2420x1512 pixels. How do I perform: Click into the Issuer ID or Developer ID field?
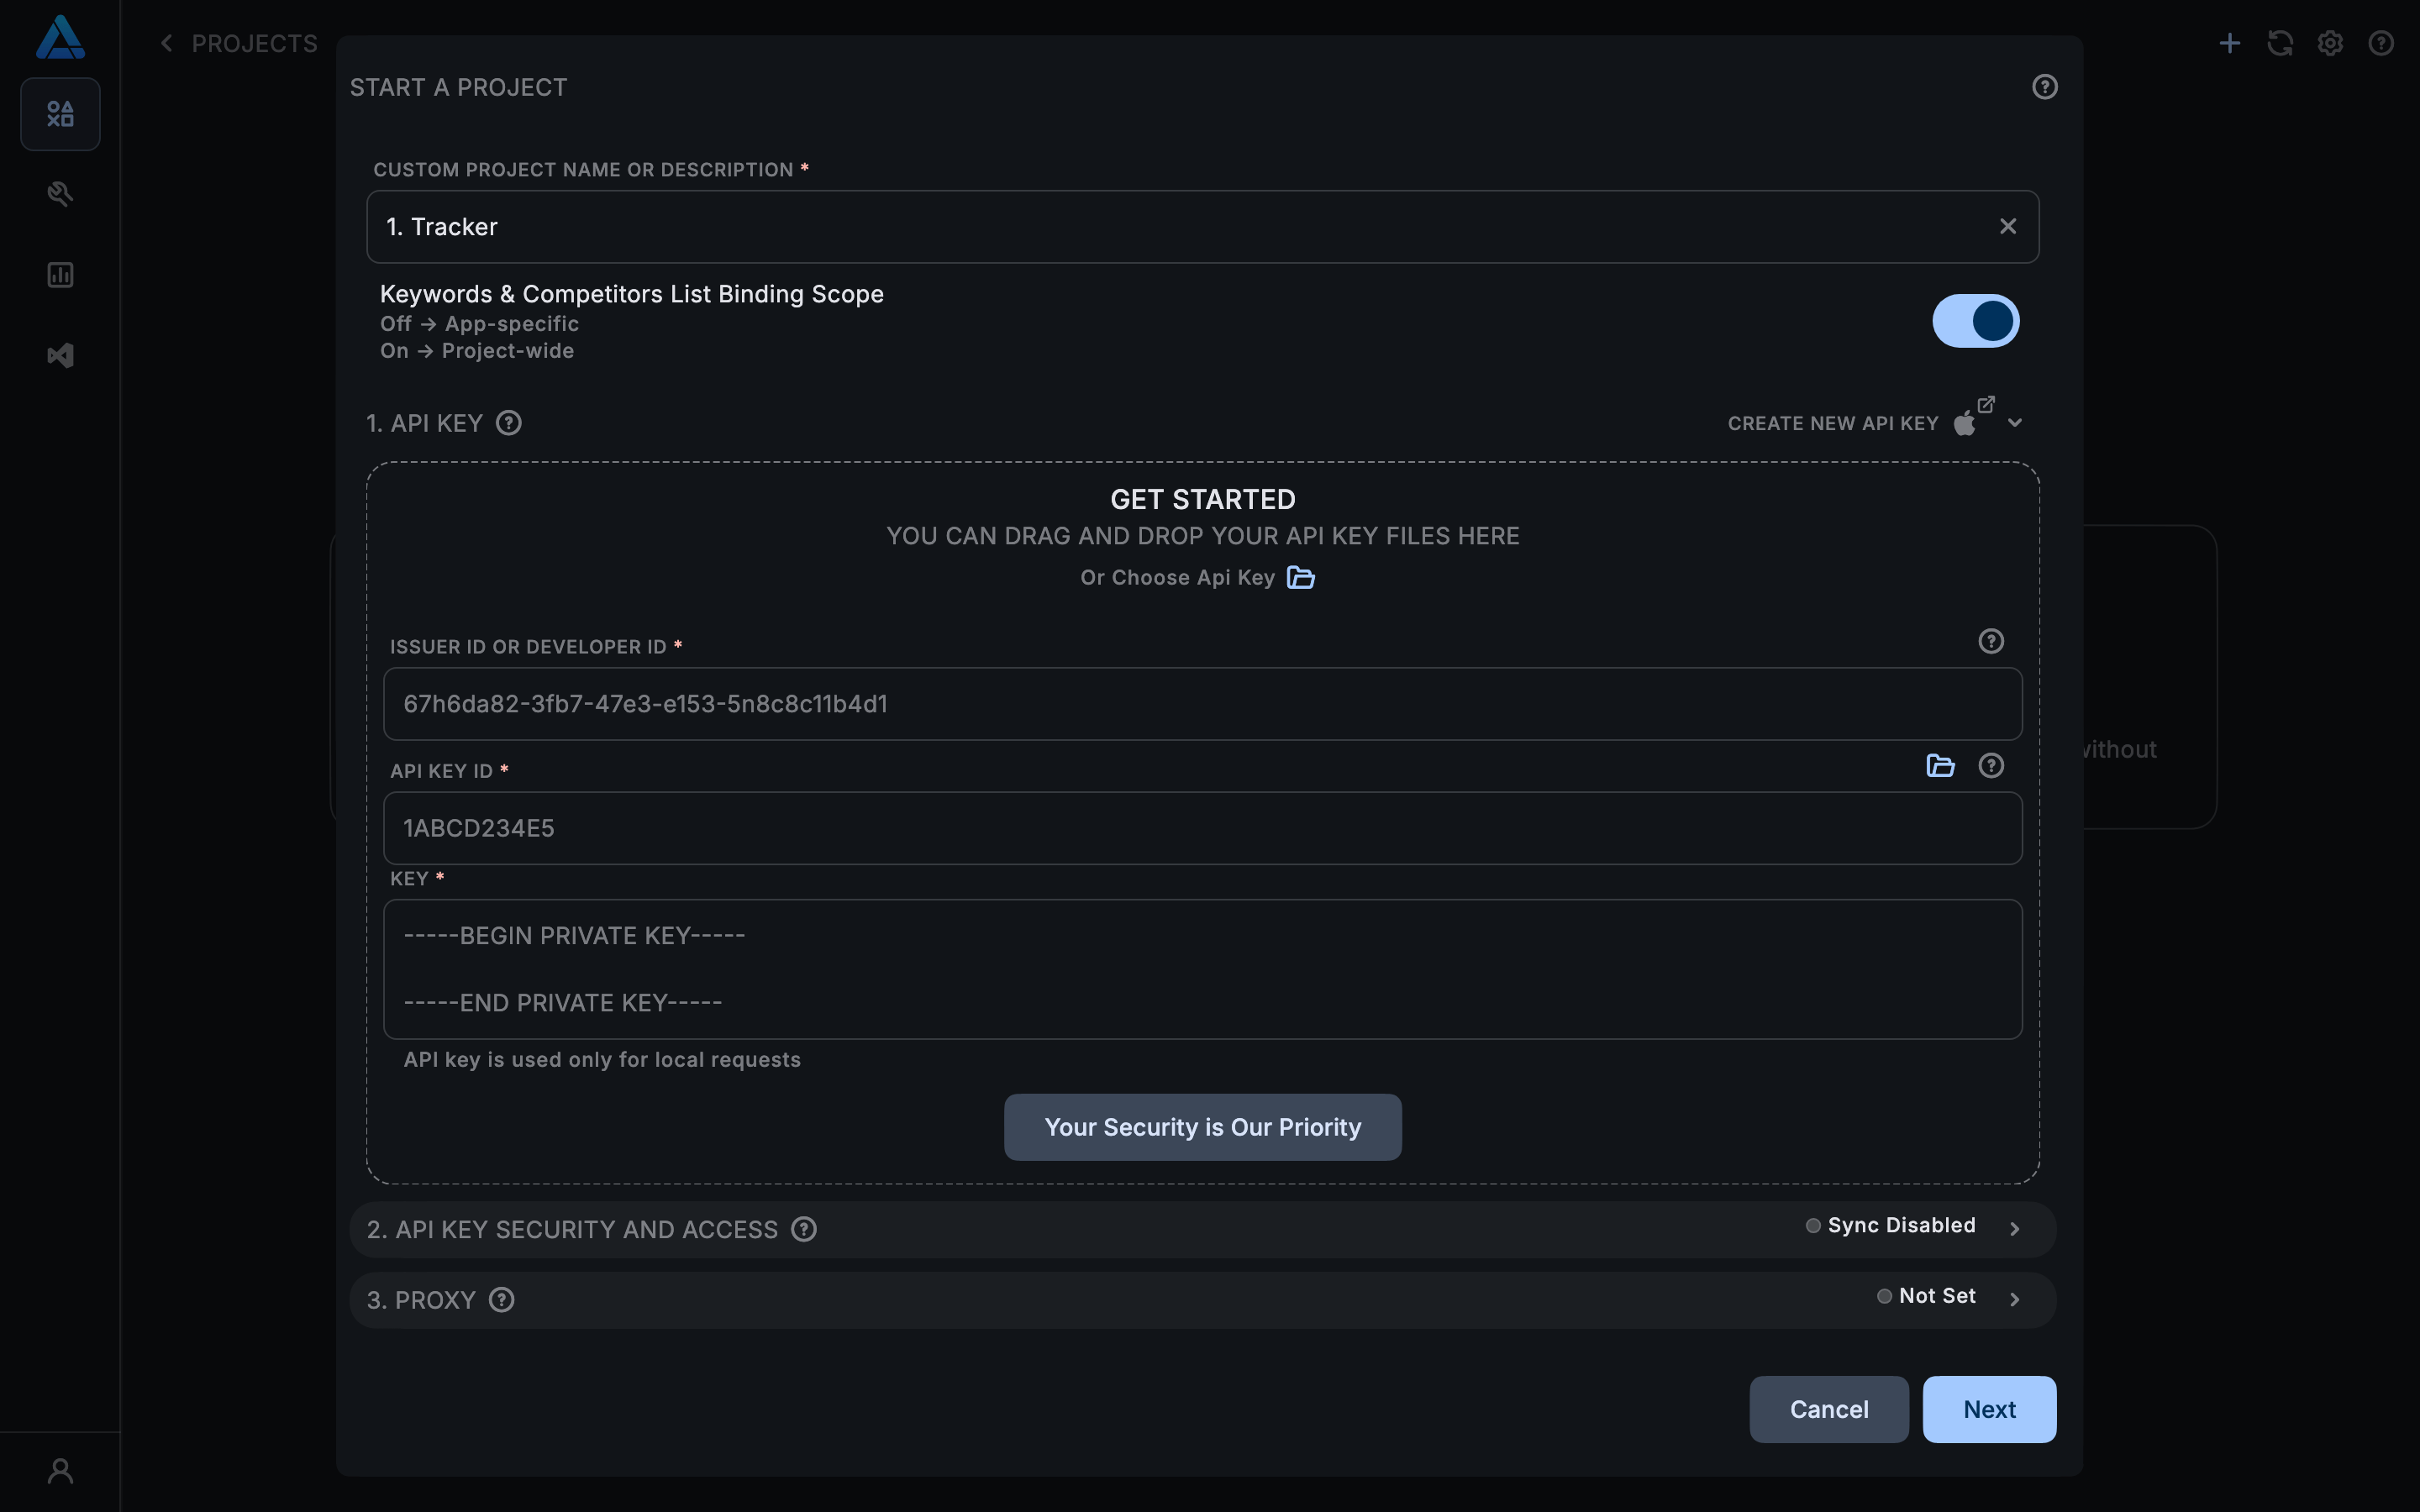(x=1202, y=704)
